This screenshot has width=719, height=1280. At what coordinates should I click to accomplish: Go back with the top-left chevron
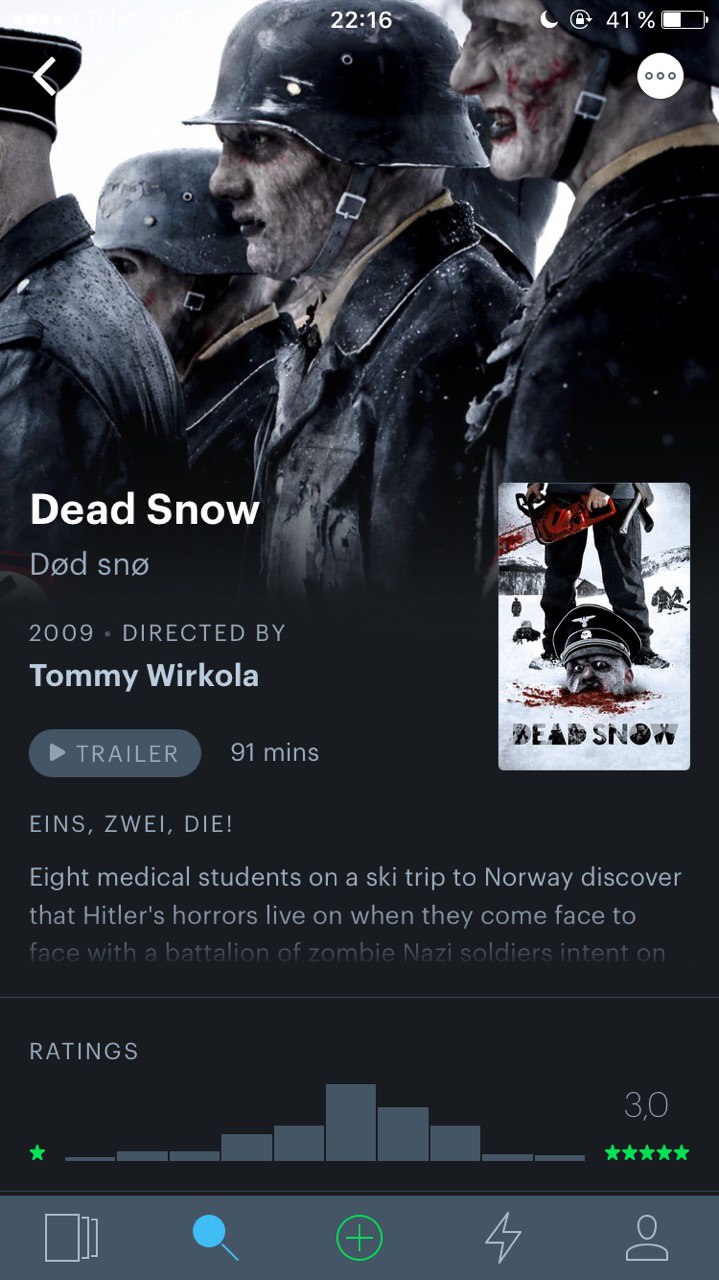(44, 76)
